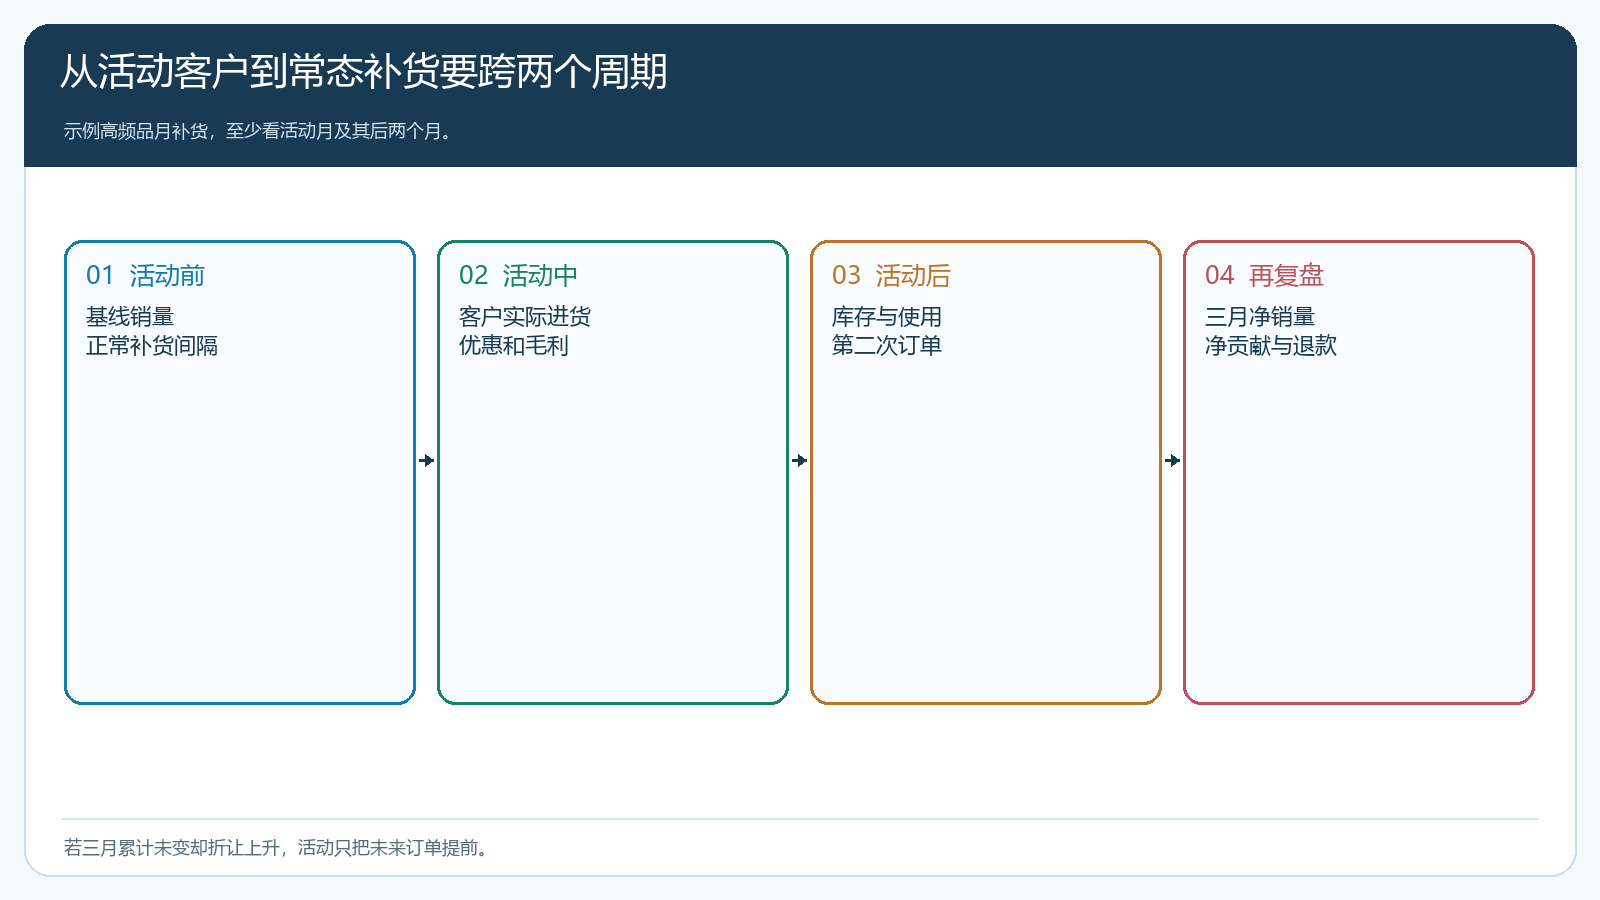Click the line 正常补货间隔
1600x900 pixels.
(x=152, y=346)
